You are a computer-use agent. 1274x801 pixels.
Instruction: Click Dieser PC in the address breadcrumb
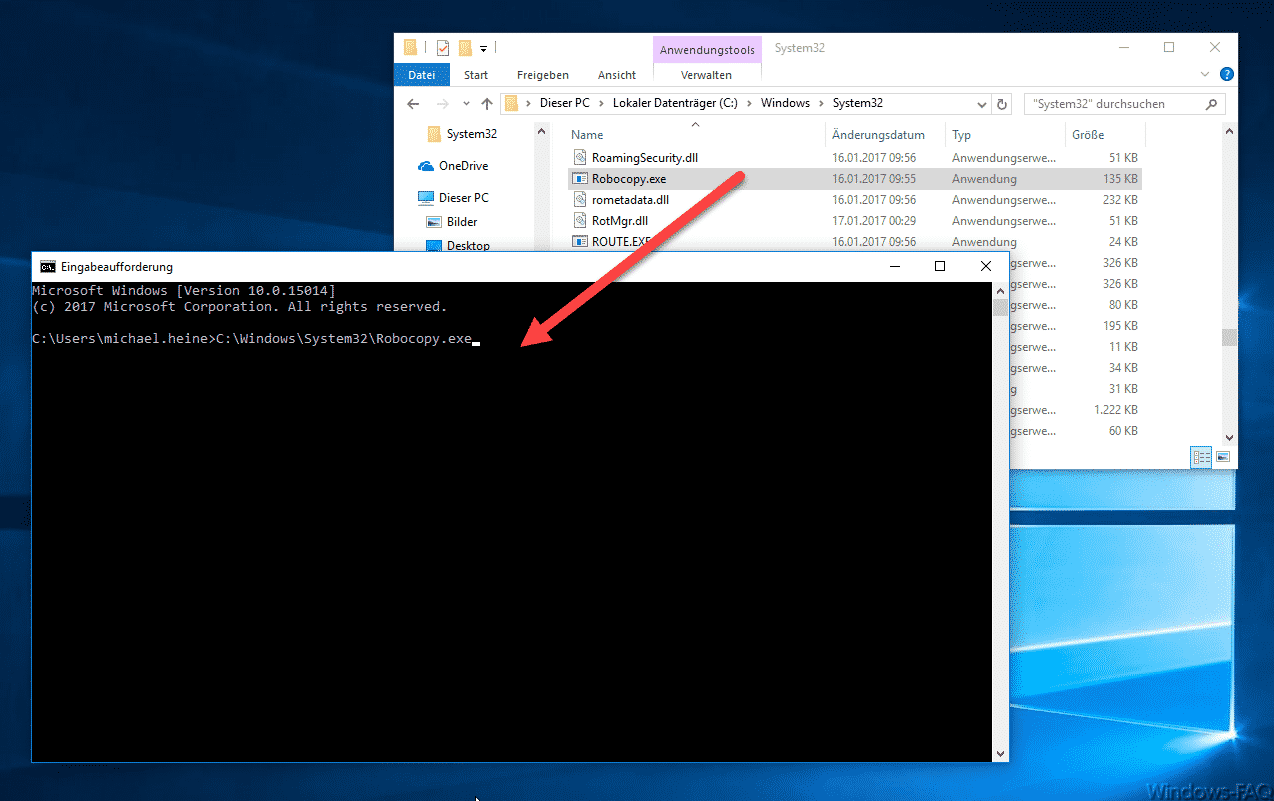564,103
